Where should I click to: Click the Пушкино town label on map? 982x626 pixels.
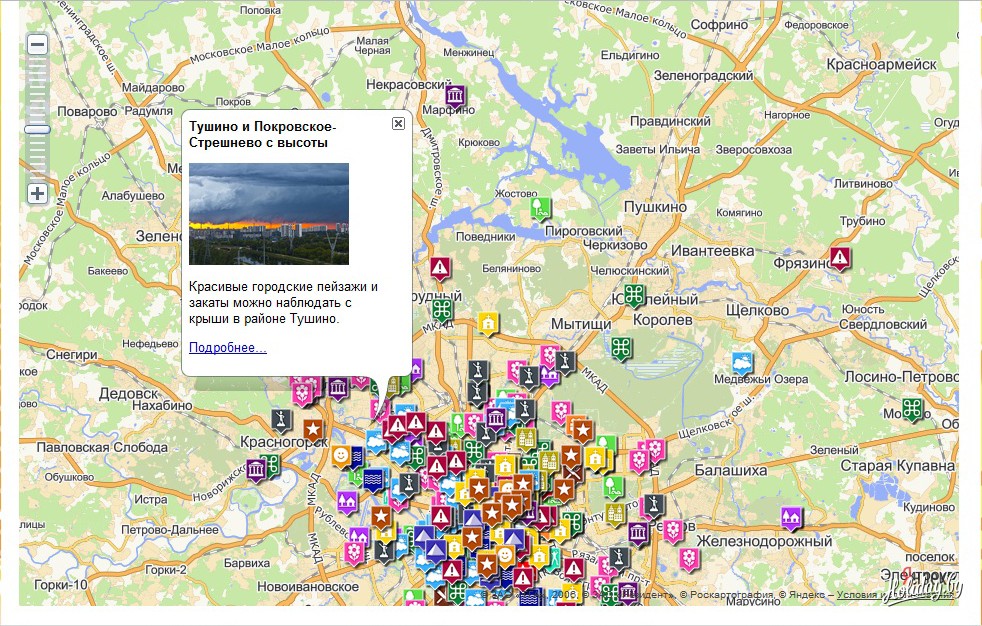pyautogui.click(x=655, y=206)
